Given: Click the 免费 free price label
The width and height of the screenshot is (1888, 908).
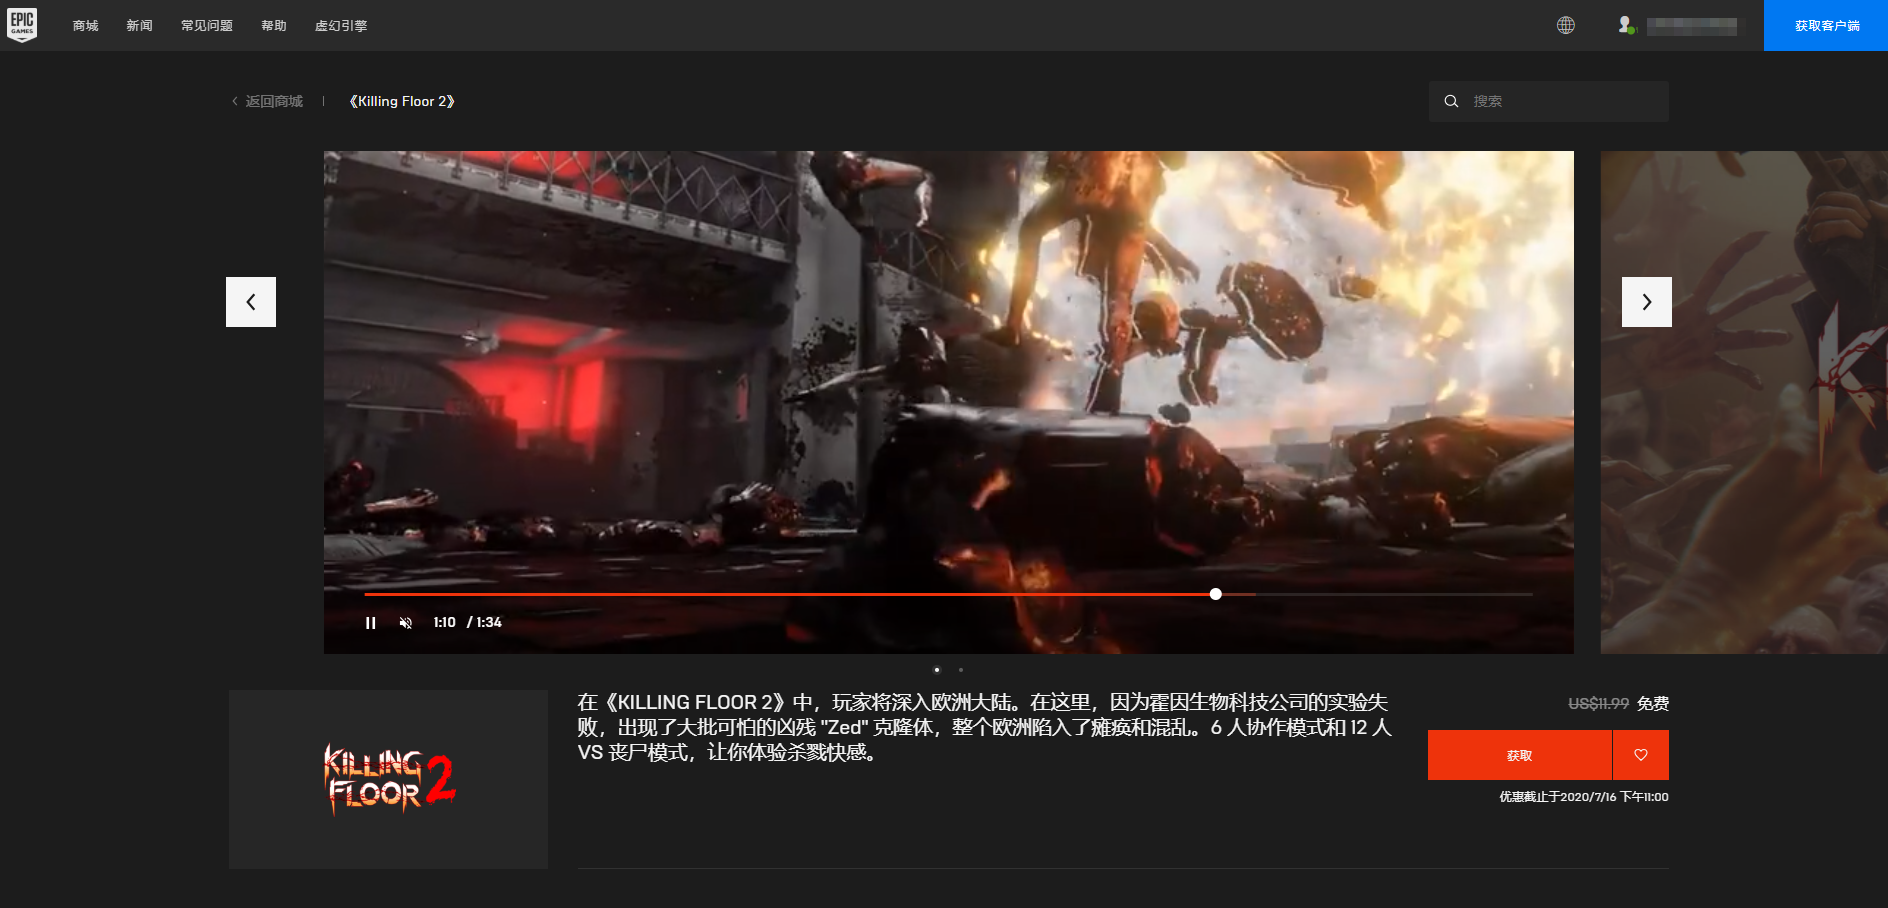Looking at the screenshot, I should coord(1653,704).
